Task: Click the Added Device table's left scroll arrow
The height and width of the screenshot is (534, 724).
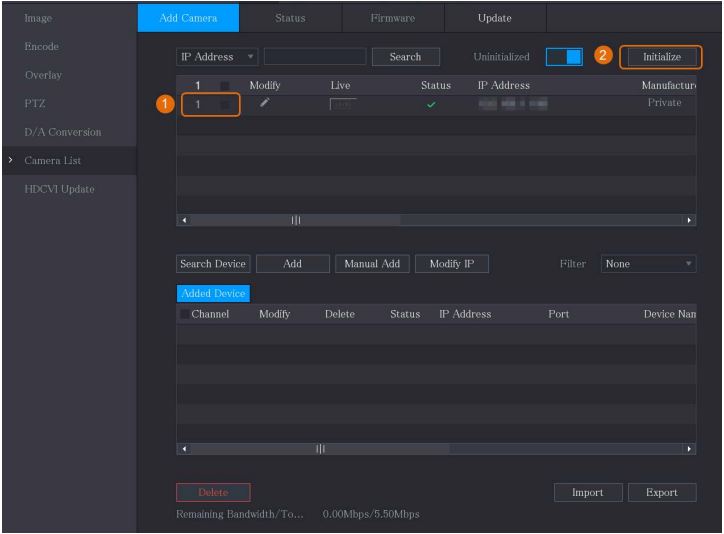Action: pyautogui.click(x=184, y=449)
